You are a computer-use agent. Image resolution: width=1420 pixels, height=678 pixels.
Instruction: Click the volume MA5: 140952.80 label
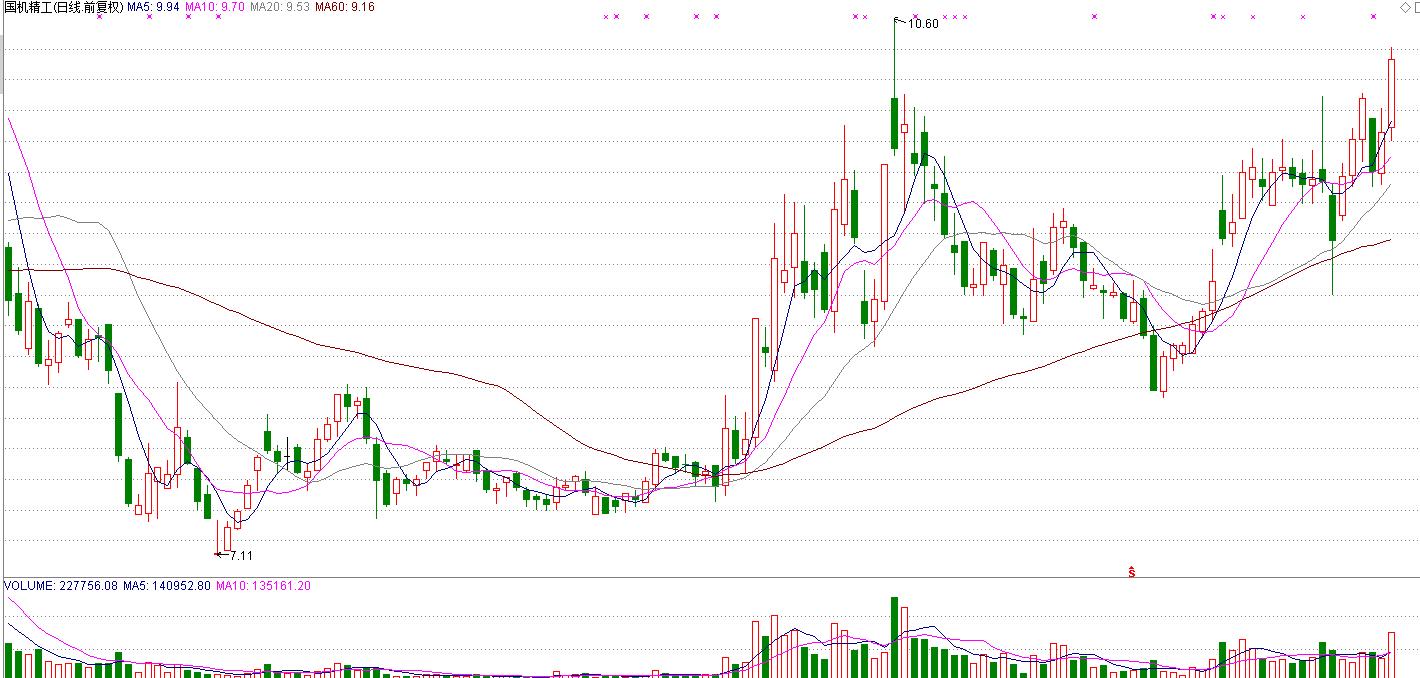pyautogui.click(x=167, y=585)
